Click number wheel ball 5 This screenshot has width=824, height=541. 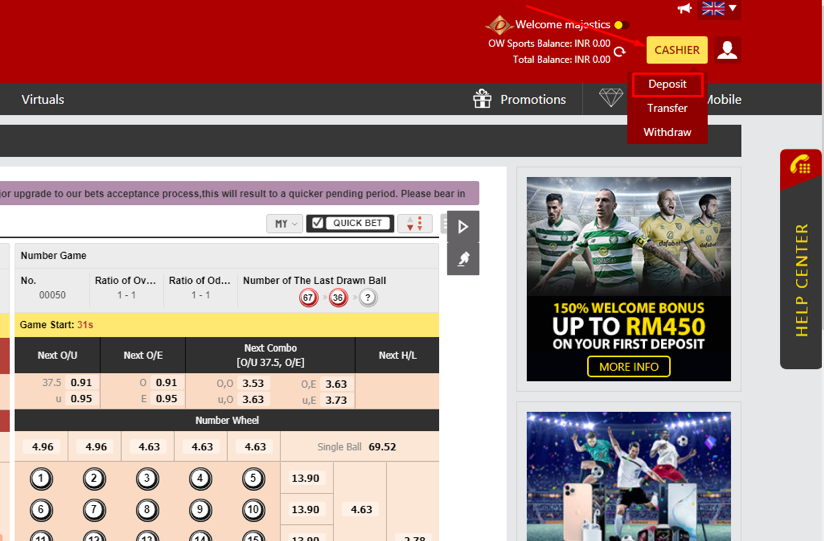pyautogui.click(x=253, y=478)
